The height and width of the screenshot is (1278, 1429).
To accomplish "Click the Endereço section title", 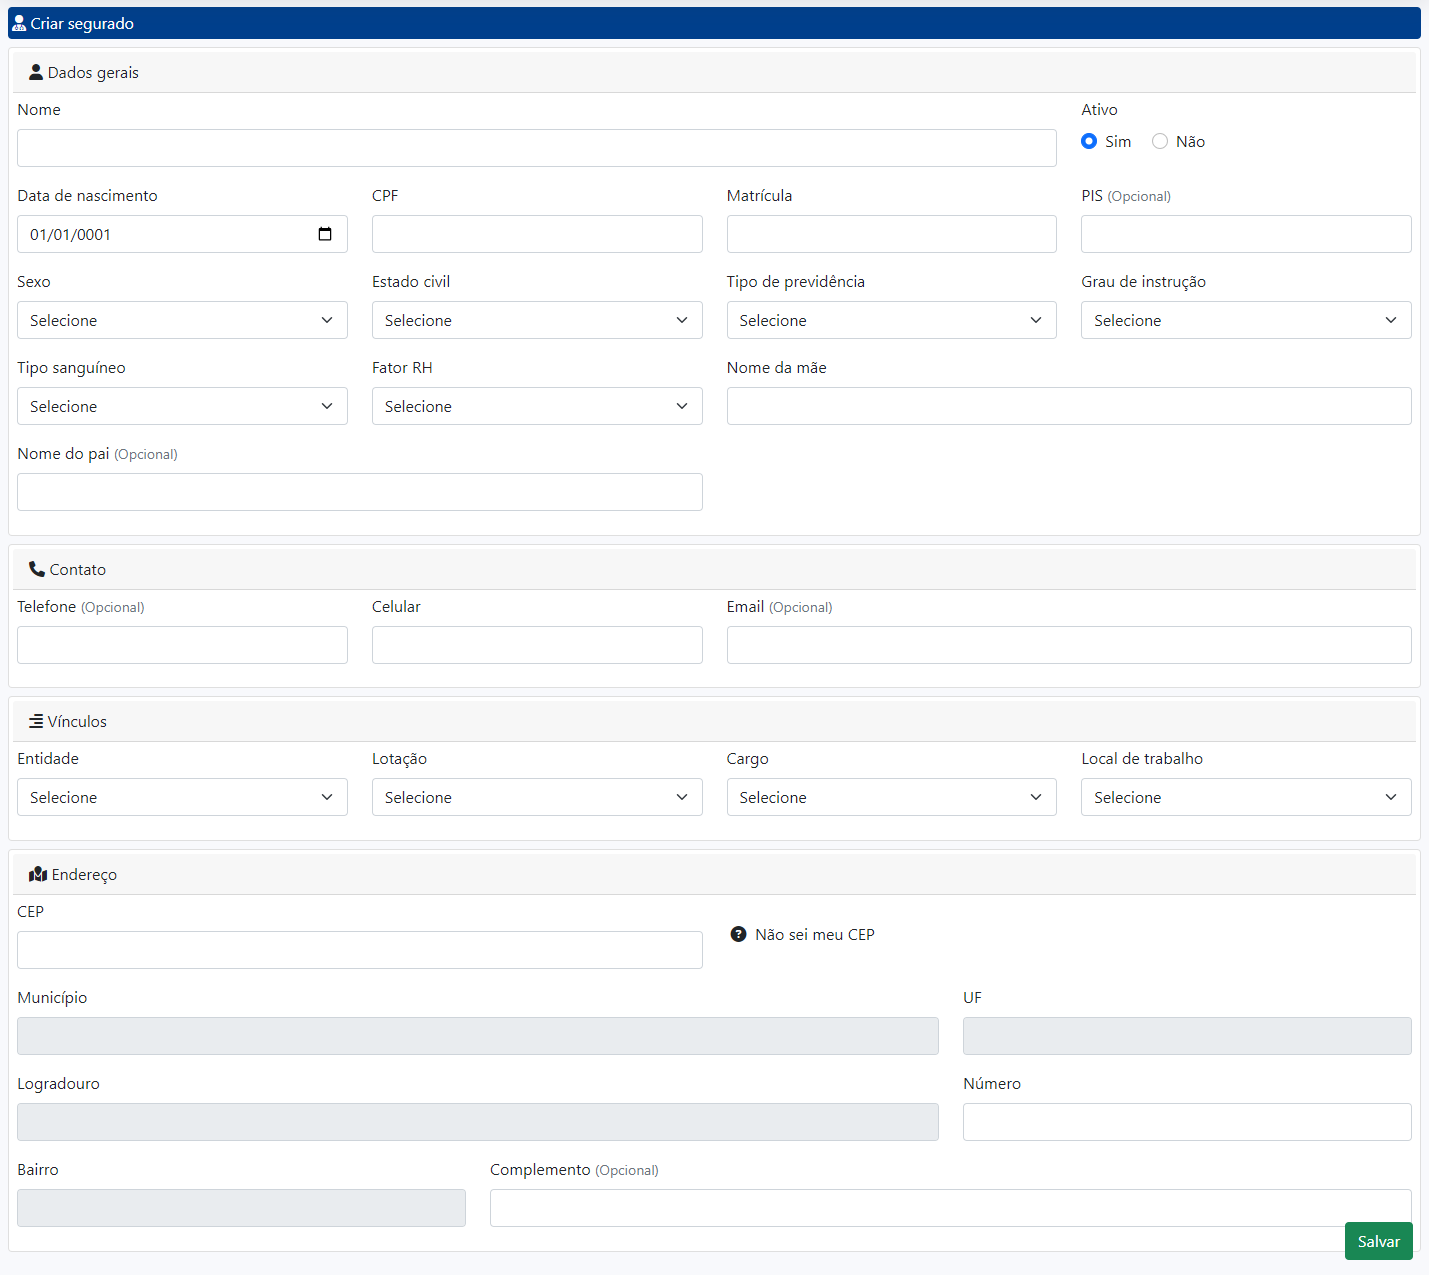I will pyautogui.click(x=84, y=874).
